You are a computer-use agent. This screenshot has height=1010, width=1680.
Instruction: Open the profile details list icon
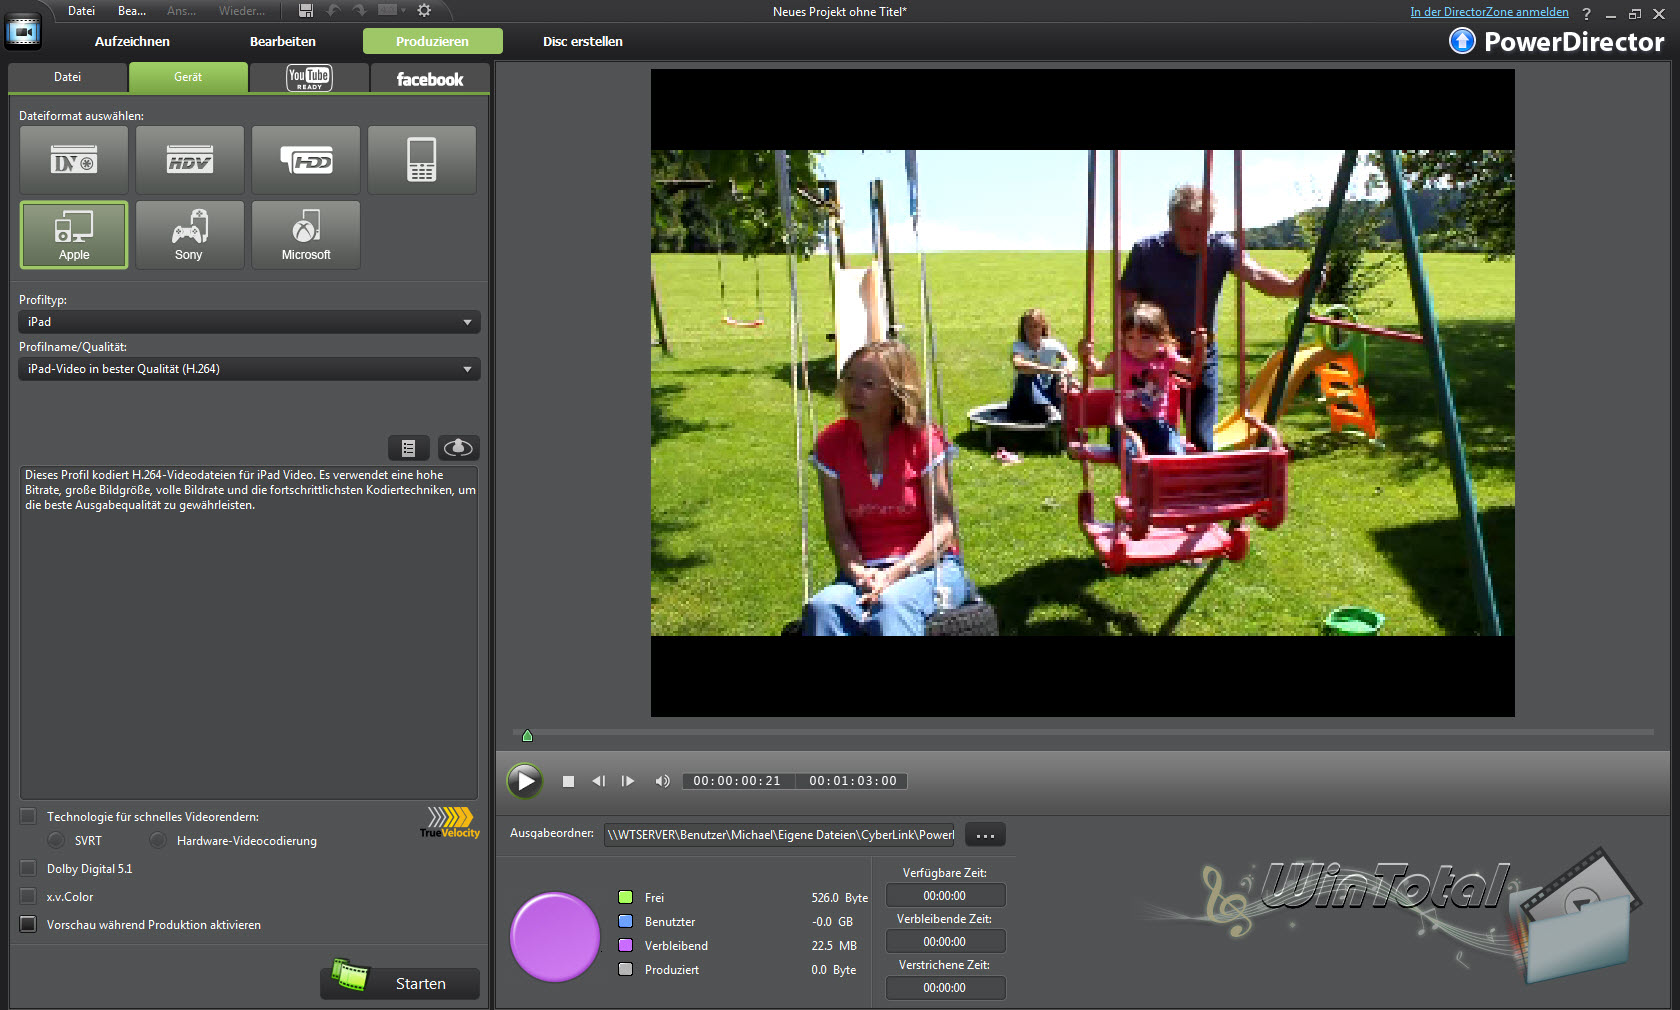(x=408, y=448)
